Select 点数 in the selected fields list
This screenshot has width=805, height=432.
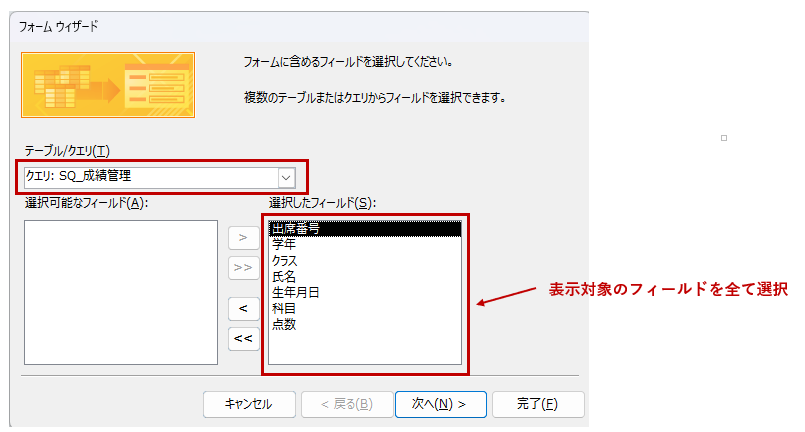tap(283, 325)
